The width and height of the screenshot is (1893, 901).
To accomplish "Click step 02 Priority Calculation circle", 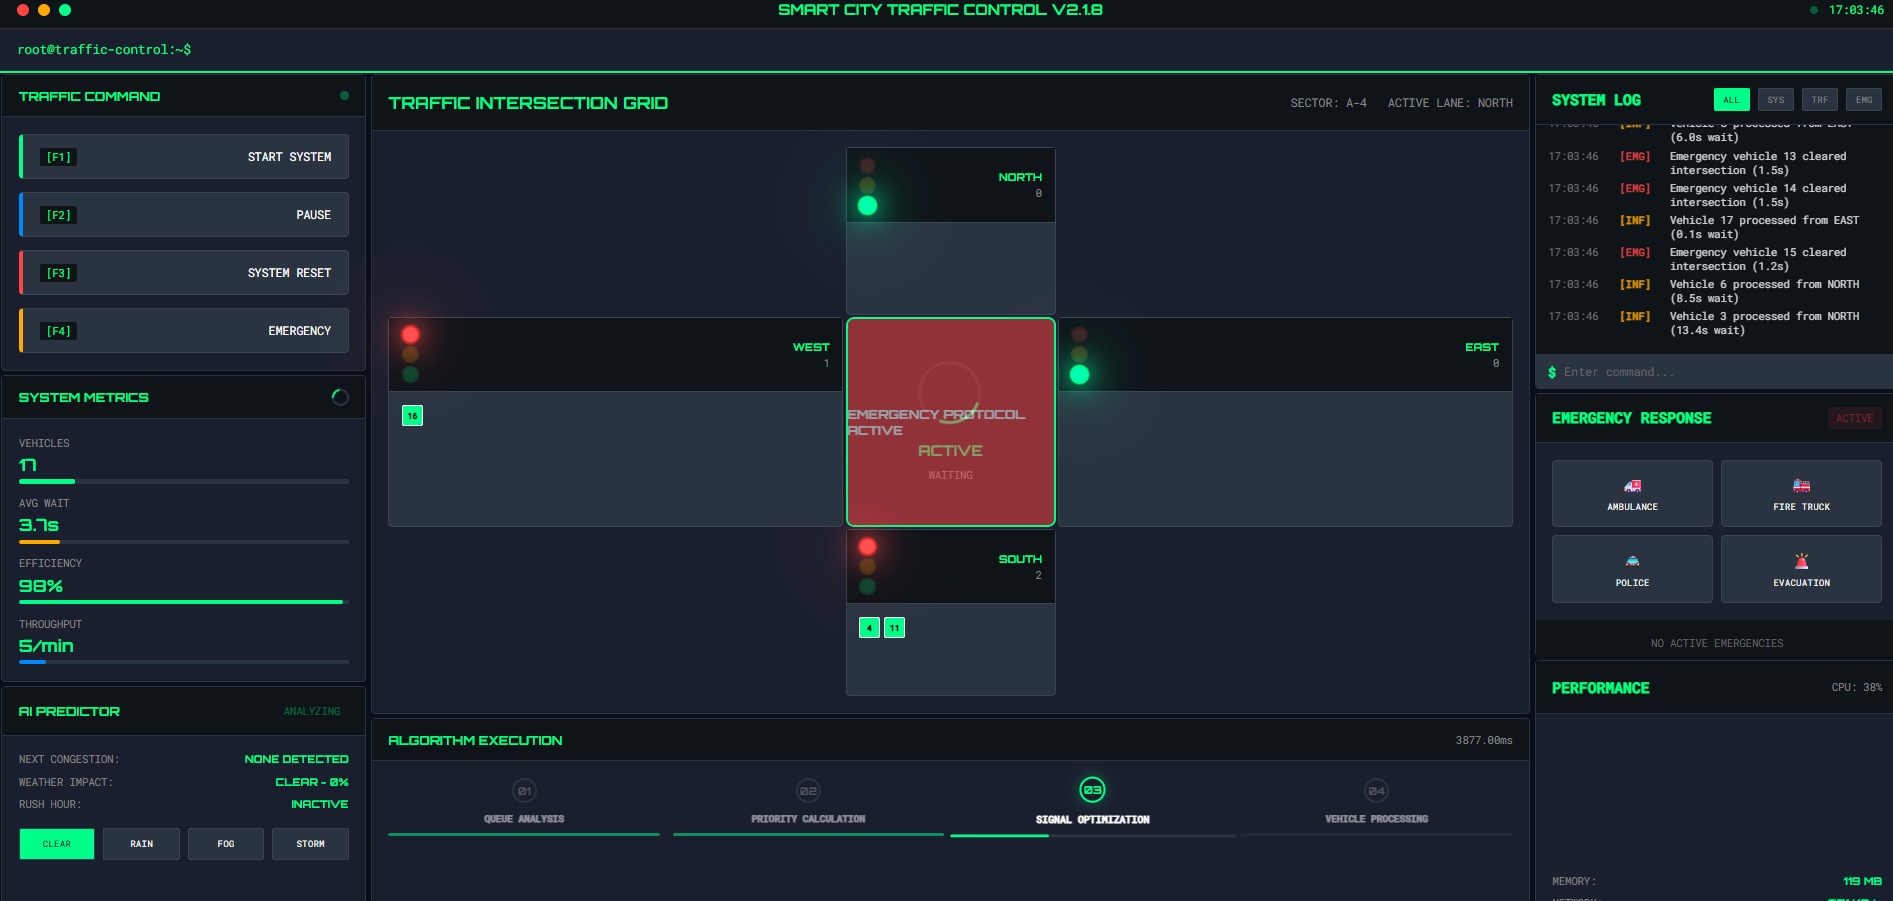I will 808,791.
